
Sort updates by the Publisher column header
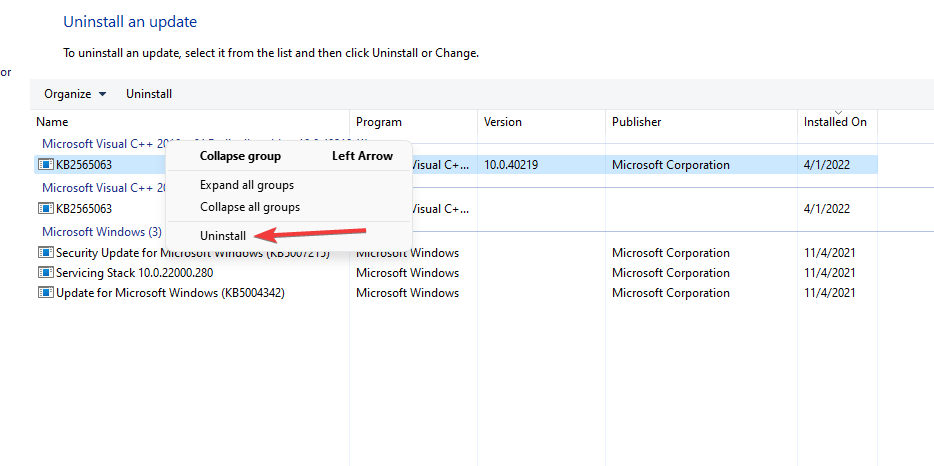pyautogui.click(x=637, y=122)
